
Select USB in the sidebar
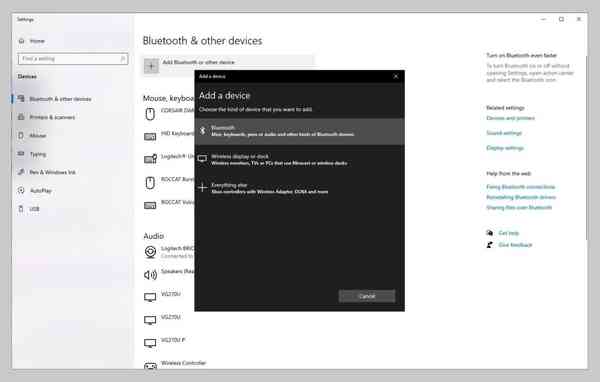(x=34, y=209)
